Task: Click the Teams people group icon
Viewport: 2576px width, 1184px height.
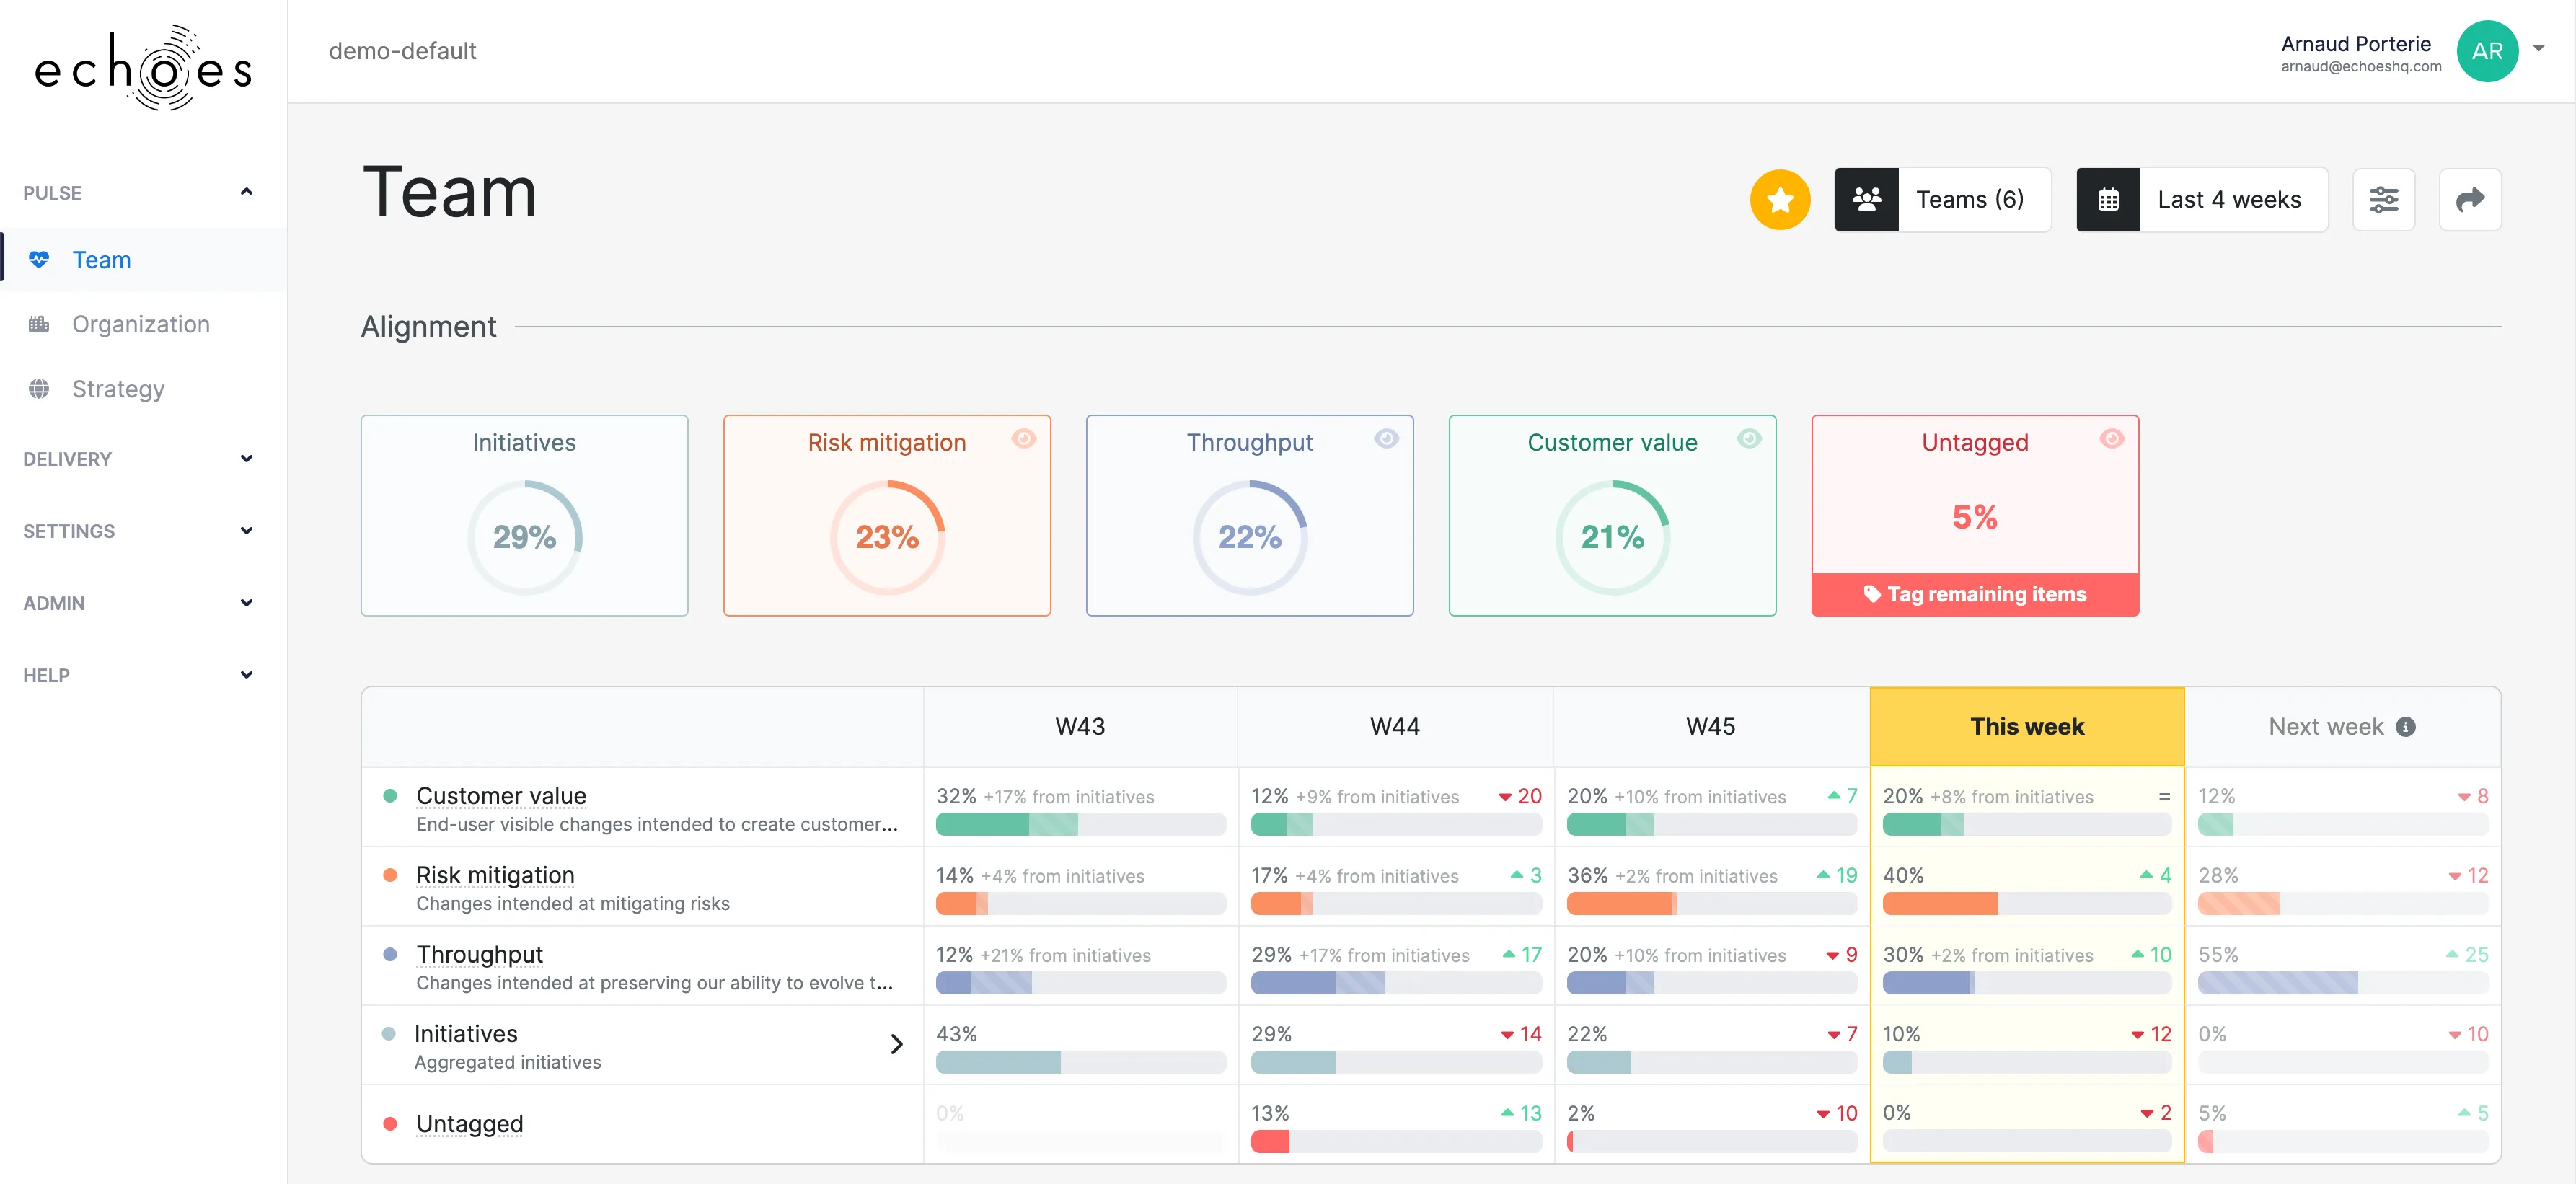Action: coord(1866,200)
